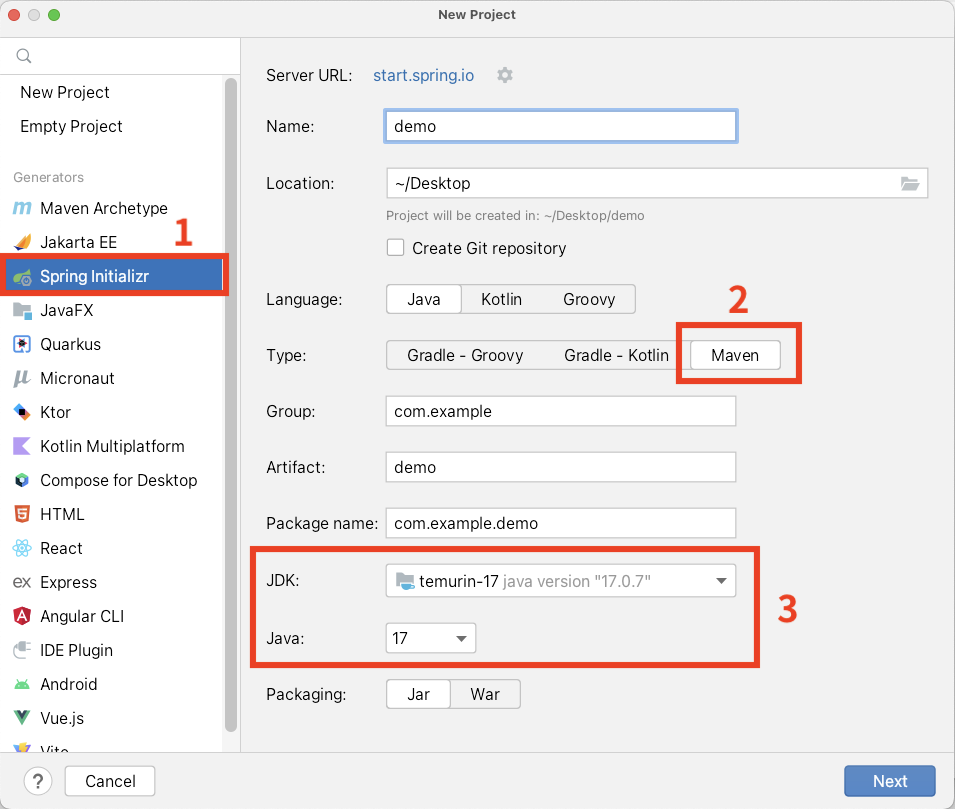Click the search magnifier icon
The height and width of the screenshot is (809, 955).
24,56
